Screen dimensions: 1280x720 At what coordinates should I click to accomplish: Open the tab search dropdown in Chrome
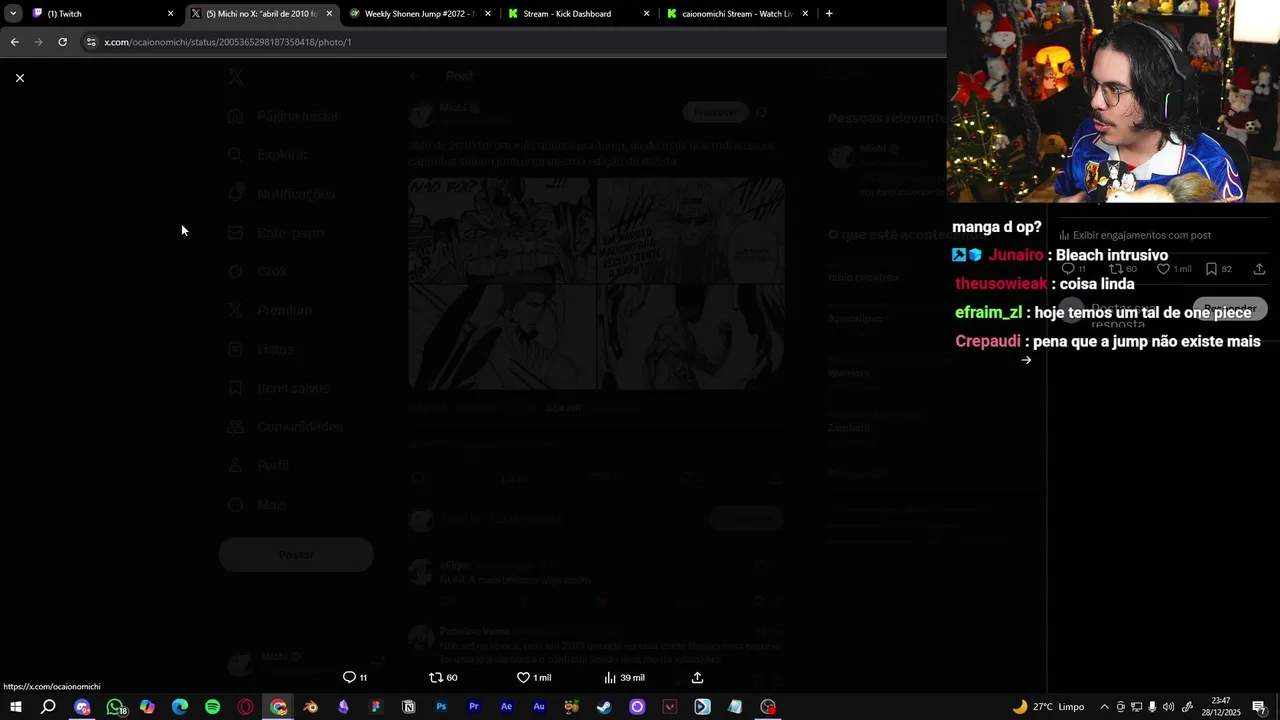(x=12, y=14)
